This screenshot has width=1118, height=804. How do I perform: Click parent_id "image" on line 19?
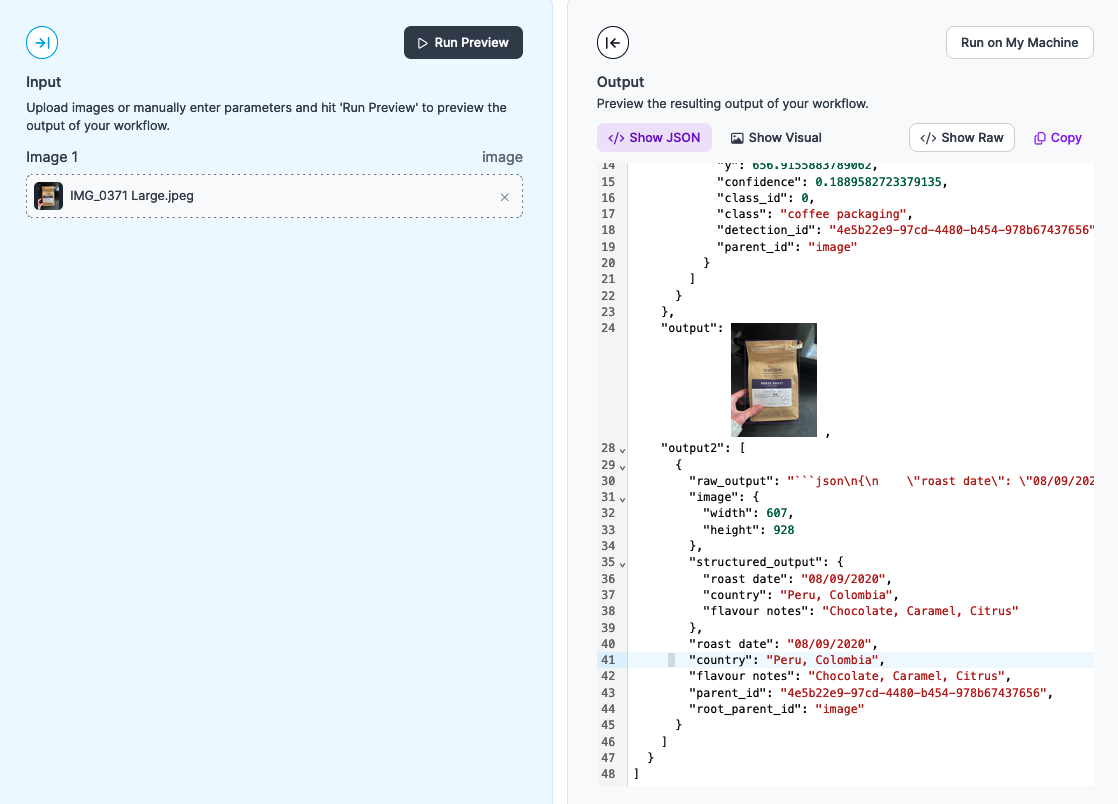pyautogui.click(x=832, y=247)
